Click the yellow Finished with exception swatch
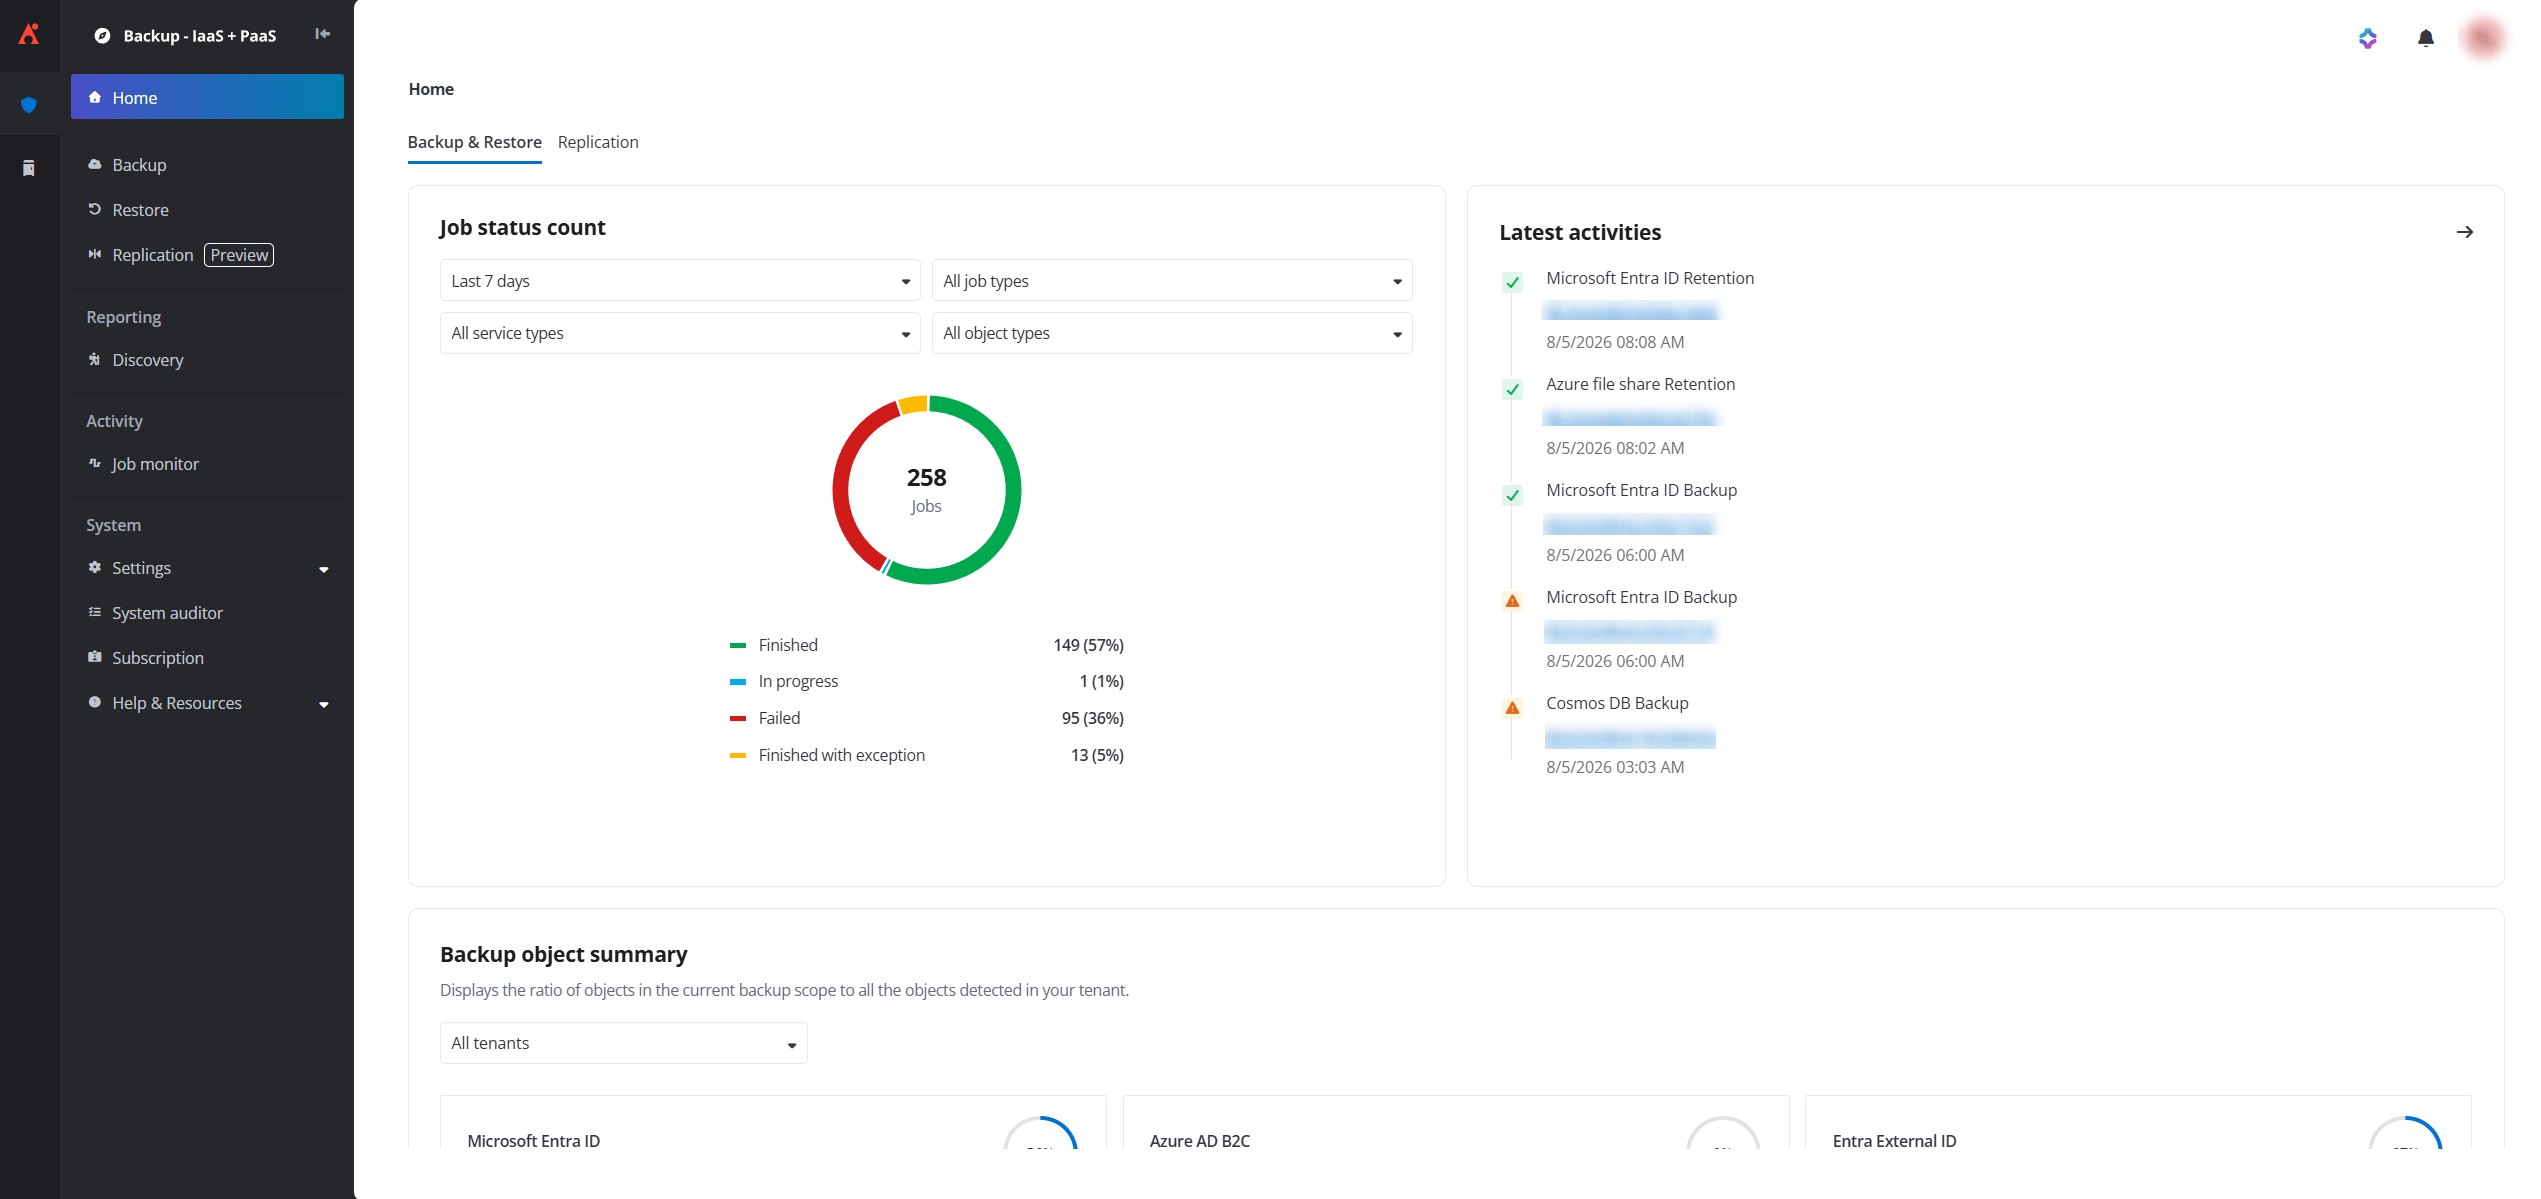 coord(738,755)
